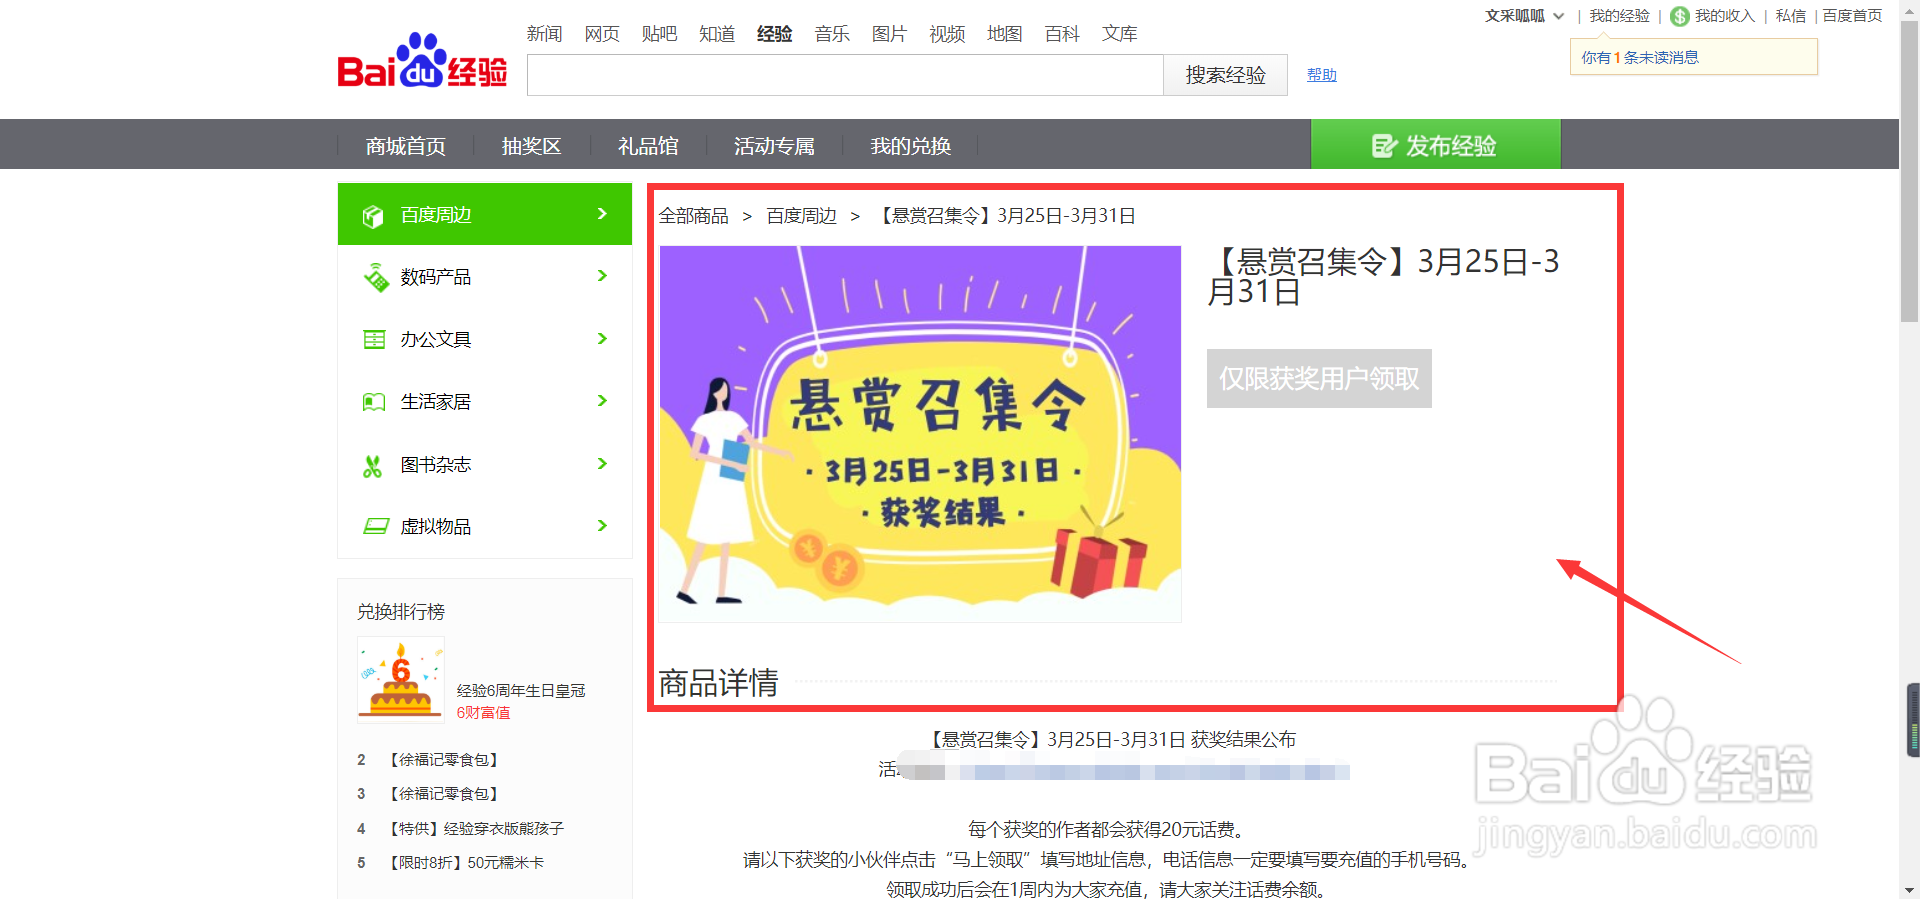Open the 贴吧 top navigation link
The width and height of the screenshot is (1920, 899).
660,34
